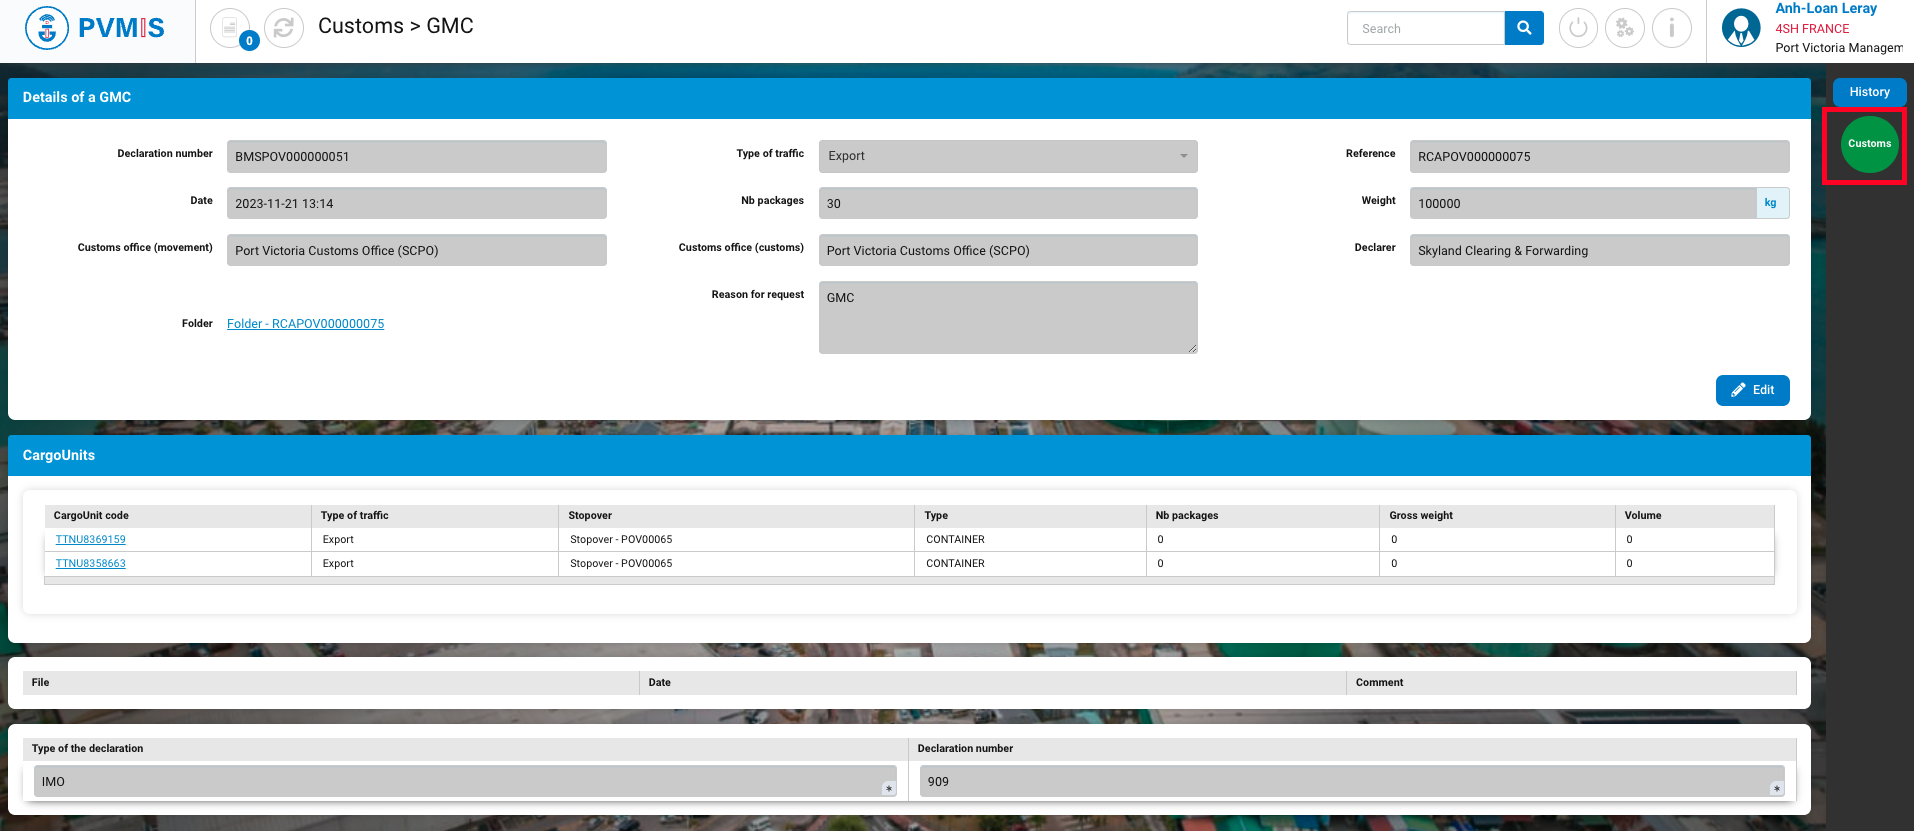Click inside the Search field

[1426, 29]
